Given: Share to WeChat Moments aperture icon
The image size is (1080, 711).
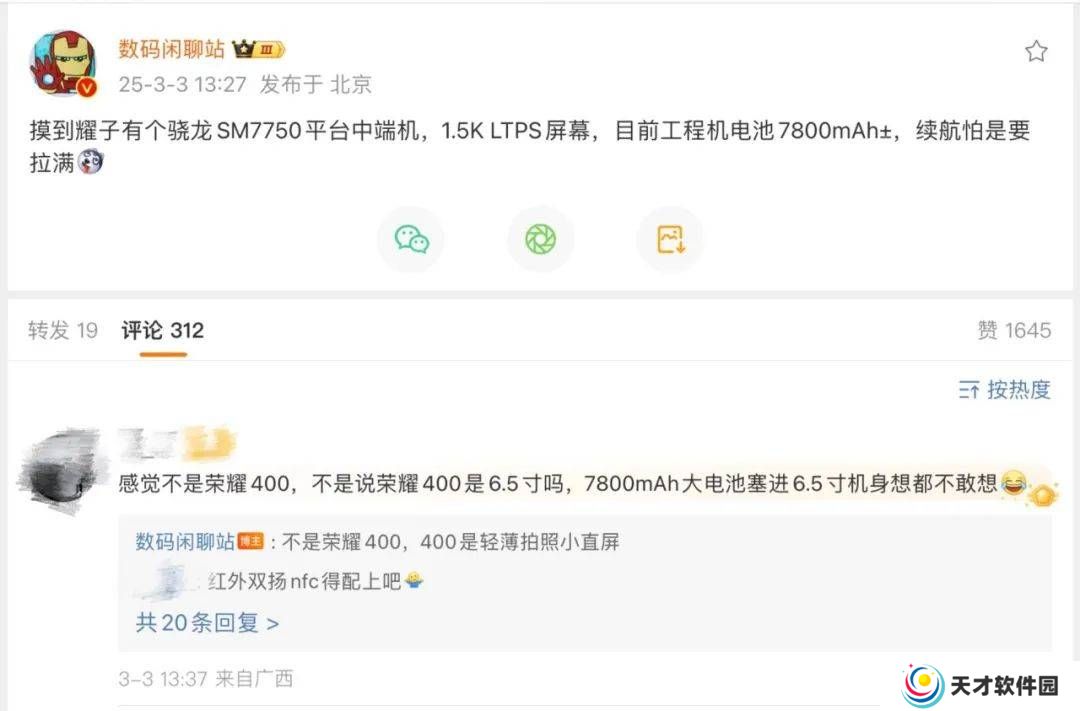Looking at the screenshot, I should (541, 239).
